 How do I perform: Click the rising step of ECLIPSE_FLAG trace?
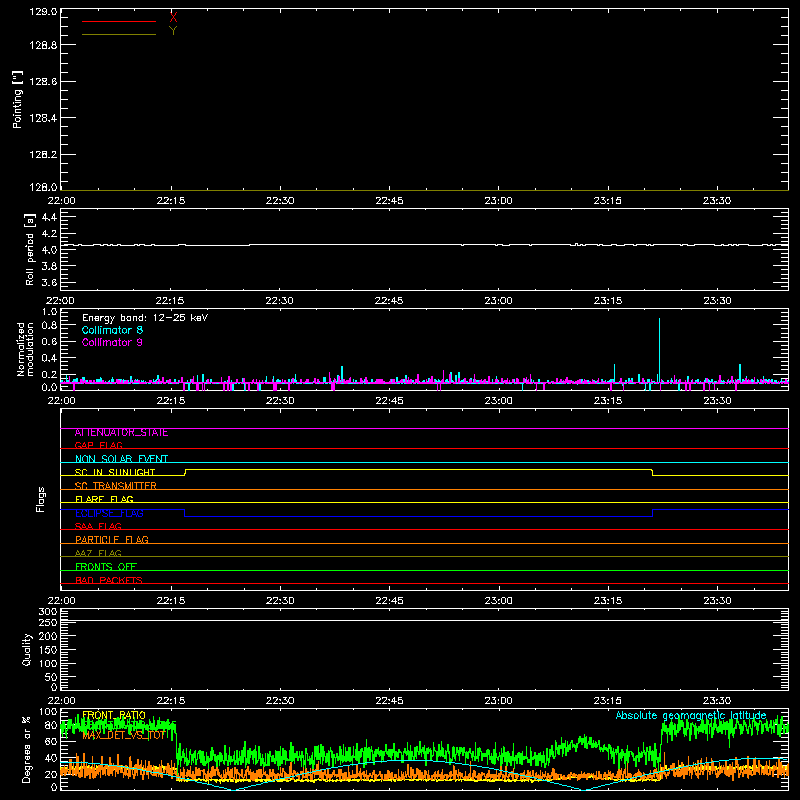pos(653,513)
